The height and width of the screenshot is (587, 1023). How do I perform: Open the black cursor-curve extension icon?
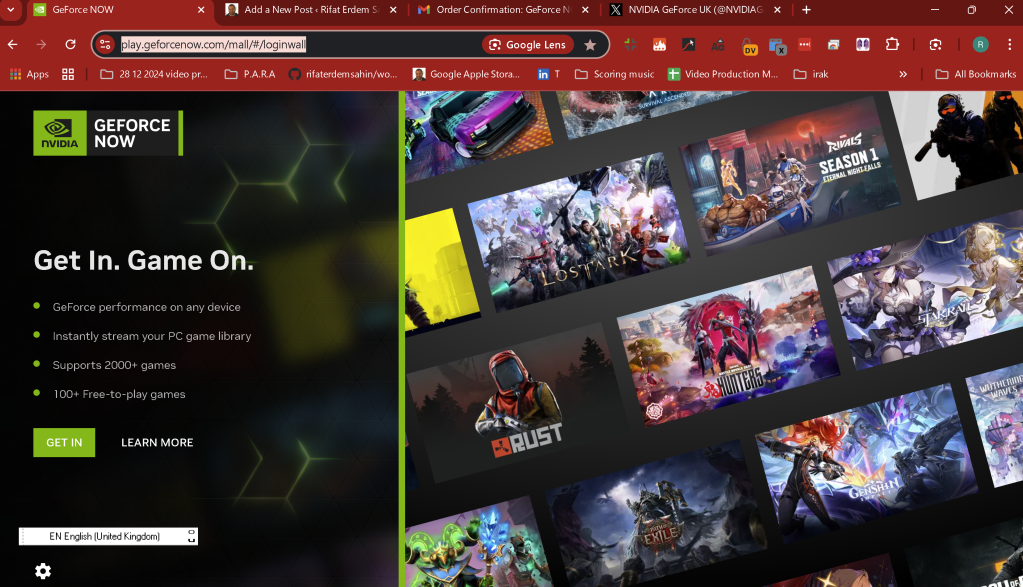[x=688, y=44]
